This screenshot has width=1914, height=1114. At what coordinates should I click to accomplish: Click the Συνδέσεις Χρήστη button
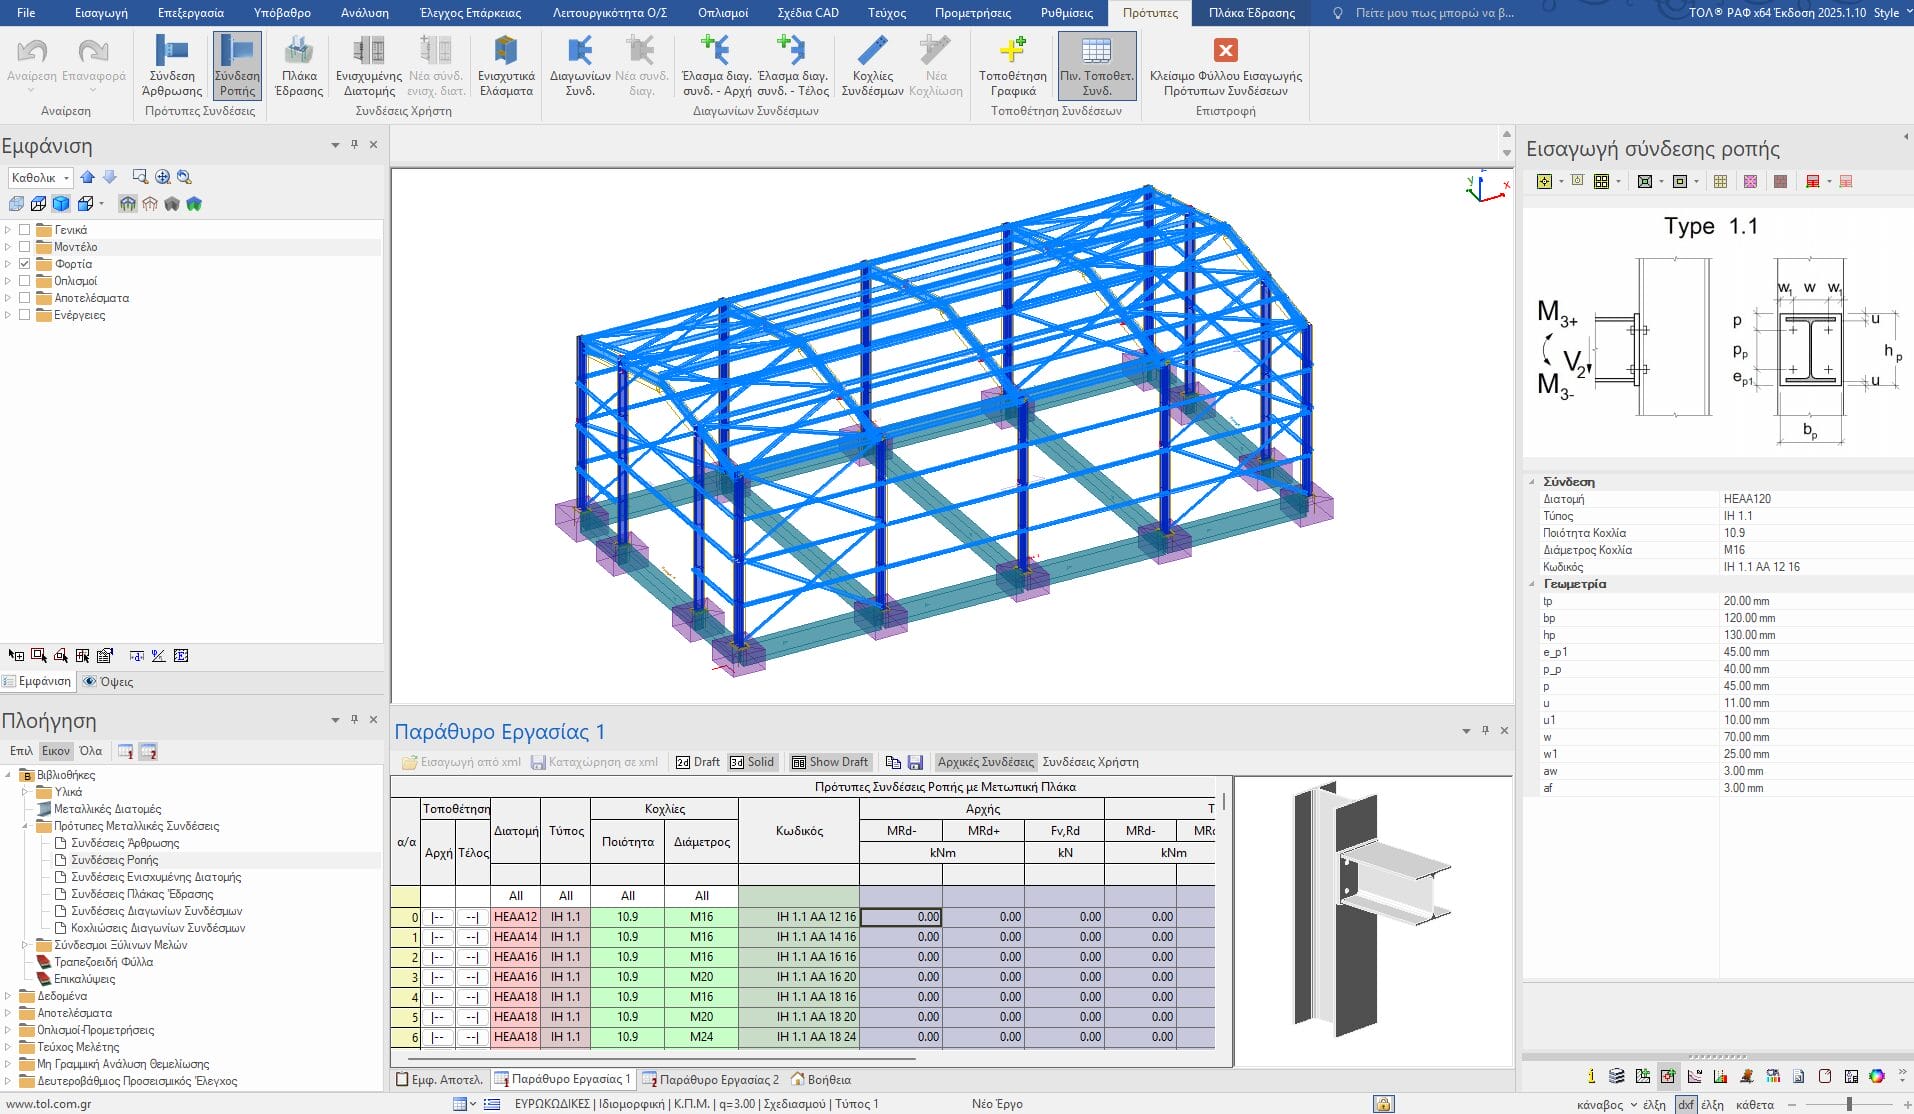click(1090, 762)
